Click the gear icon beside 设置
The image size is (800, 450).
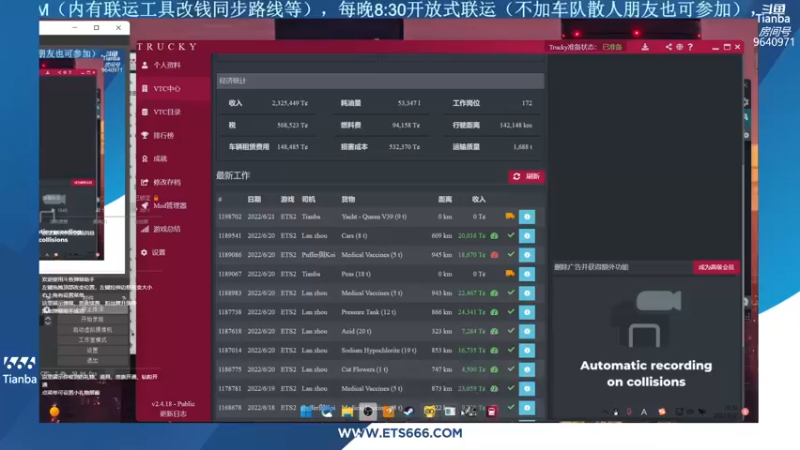(144, 253)
